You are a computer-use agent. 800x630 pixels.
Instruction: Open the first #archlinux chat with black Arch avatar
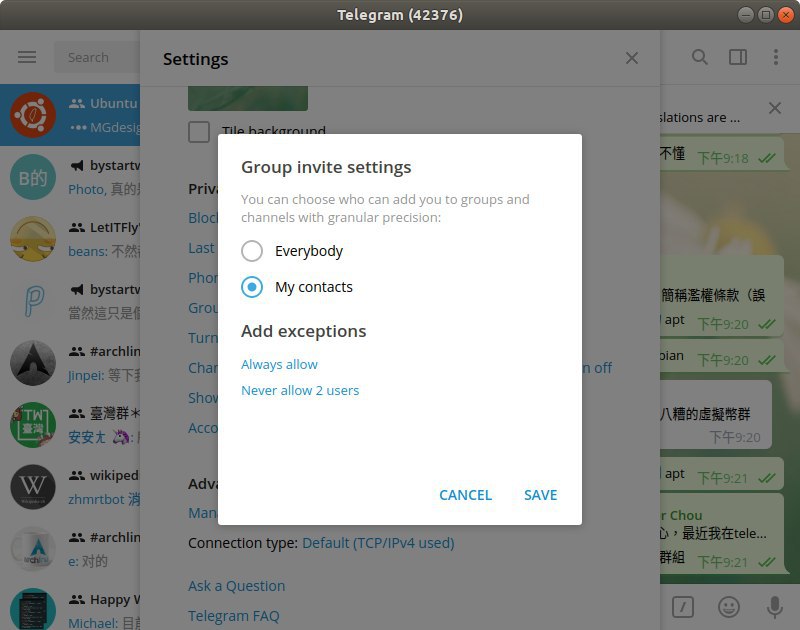33,363
